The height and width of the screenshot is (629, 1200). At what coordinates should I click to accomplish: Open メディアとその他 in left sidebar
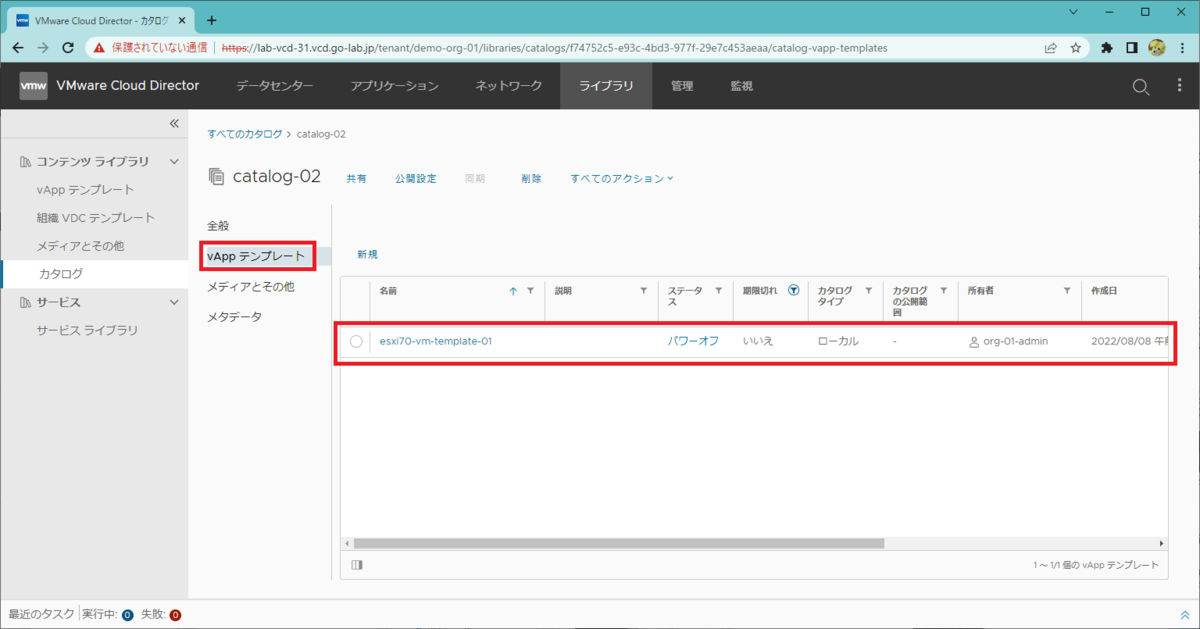pyautogui.click(x=80, y=245)
